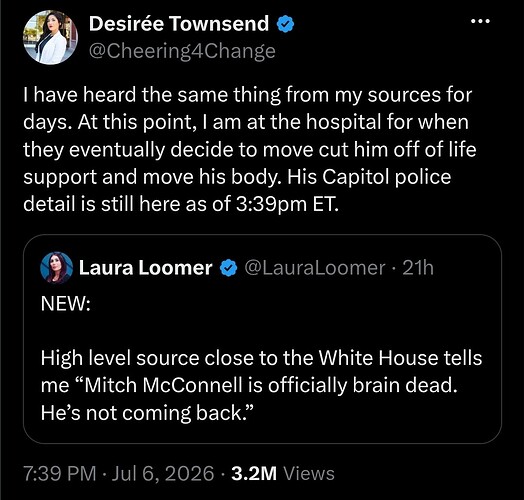This screenshot has height=500, width=524.
Task: Click the 'He's not coming back' line
Action: [145, 413]
